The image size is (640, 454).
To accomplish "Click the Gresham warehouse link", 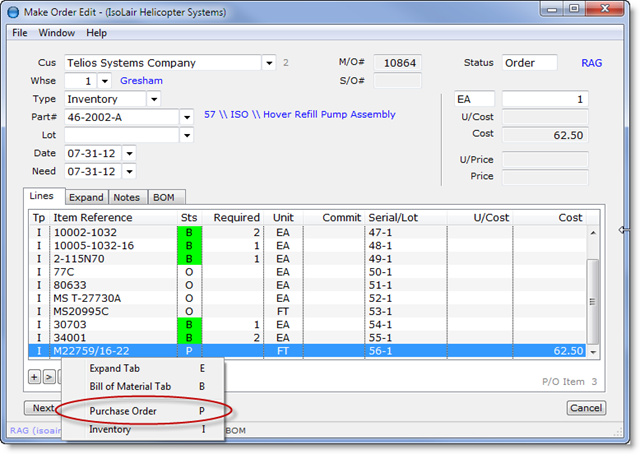I will pos(141,81).
